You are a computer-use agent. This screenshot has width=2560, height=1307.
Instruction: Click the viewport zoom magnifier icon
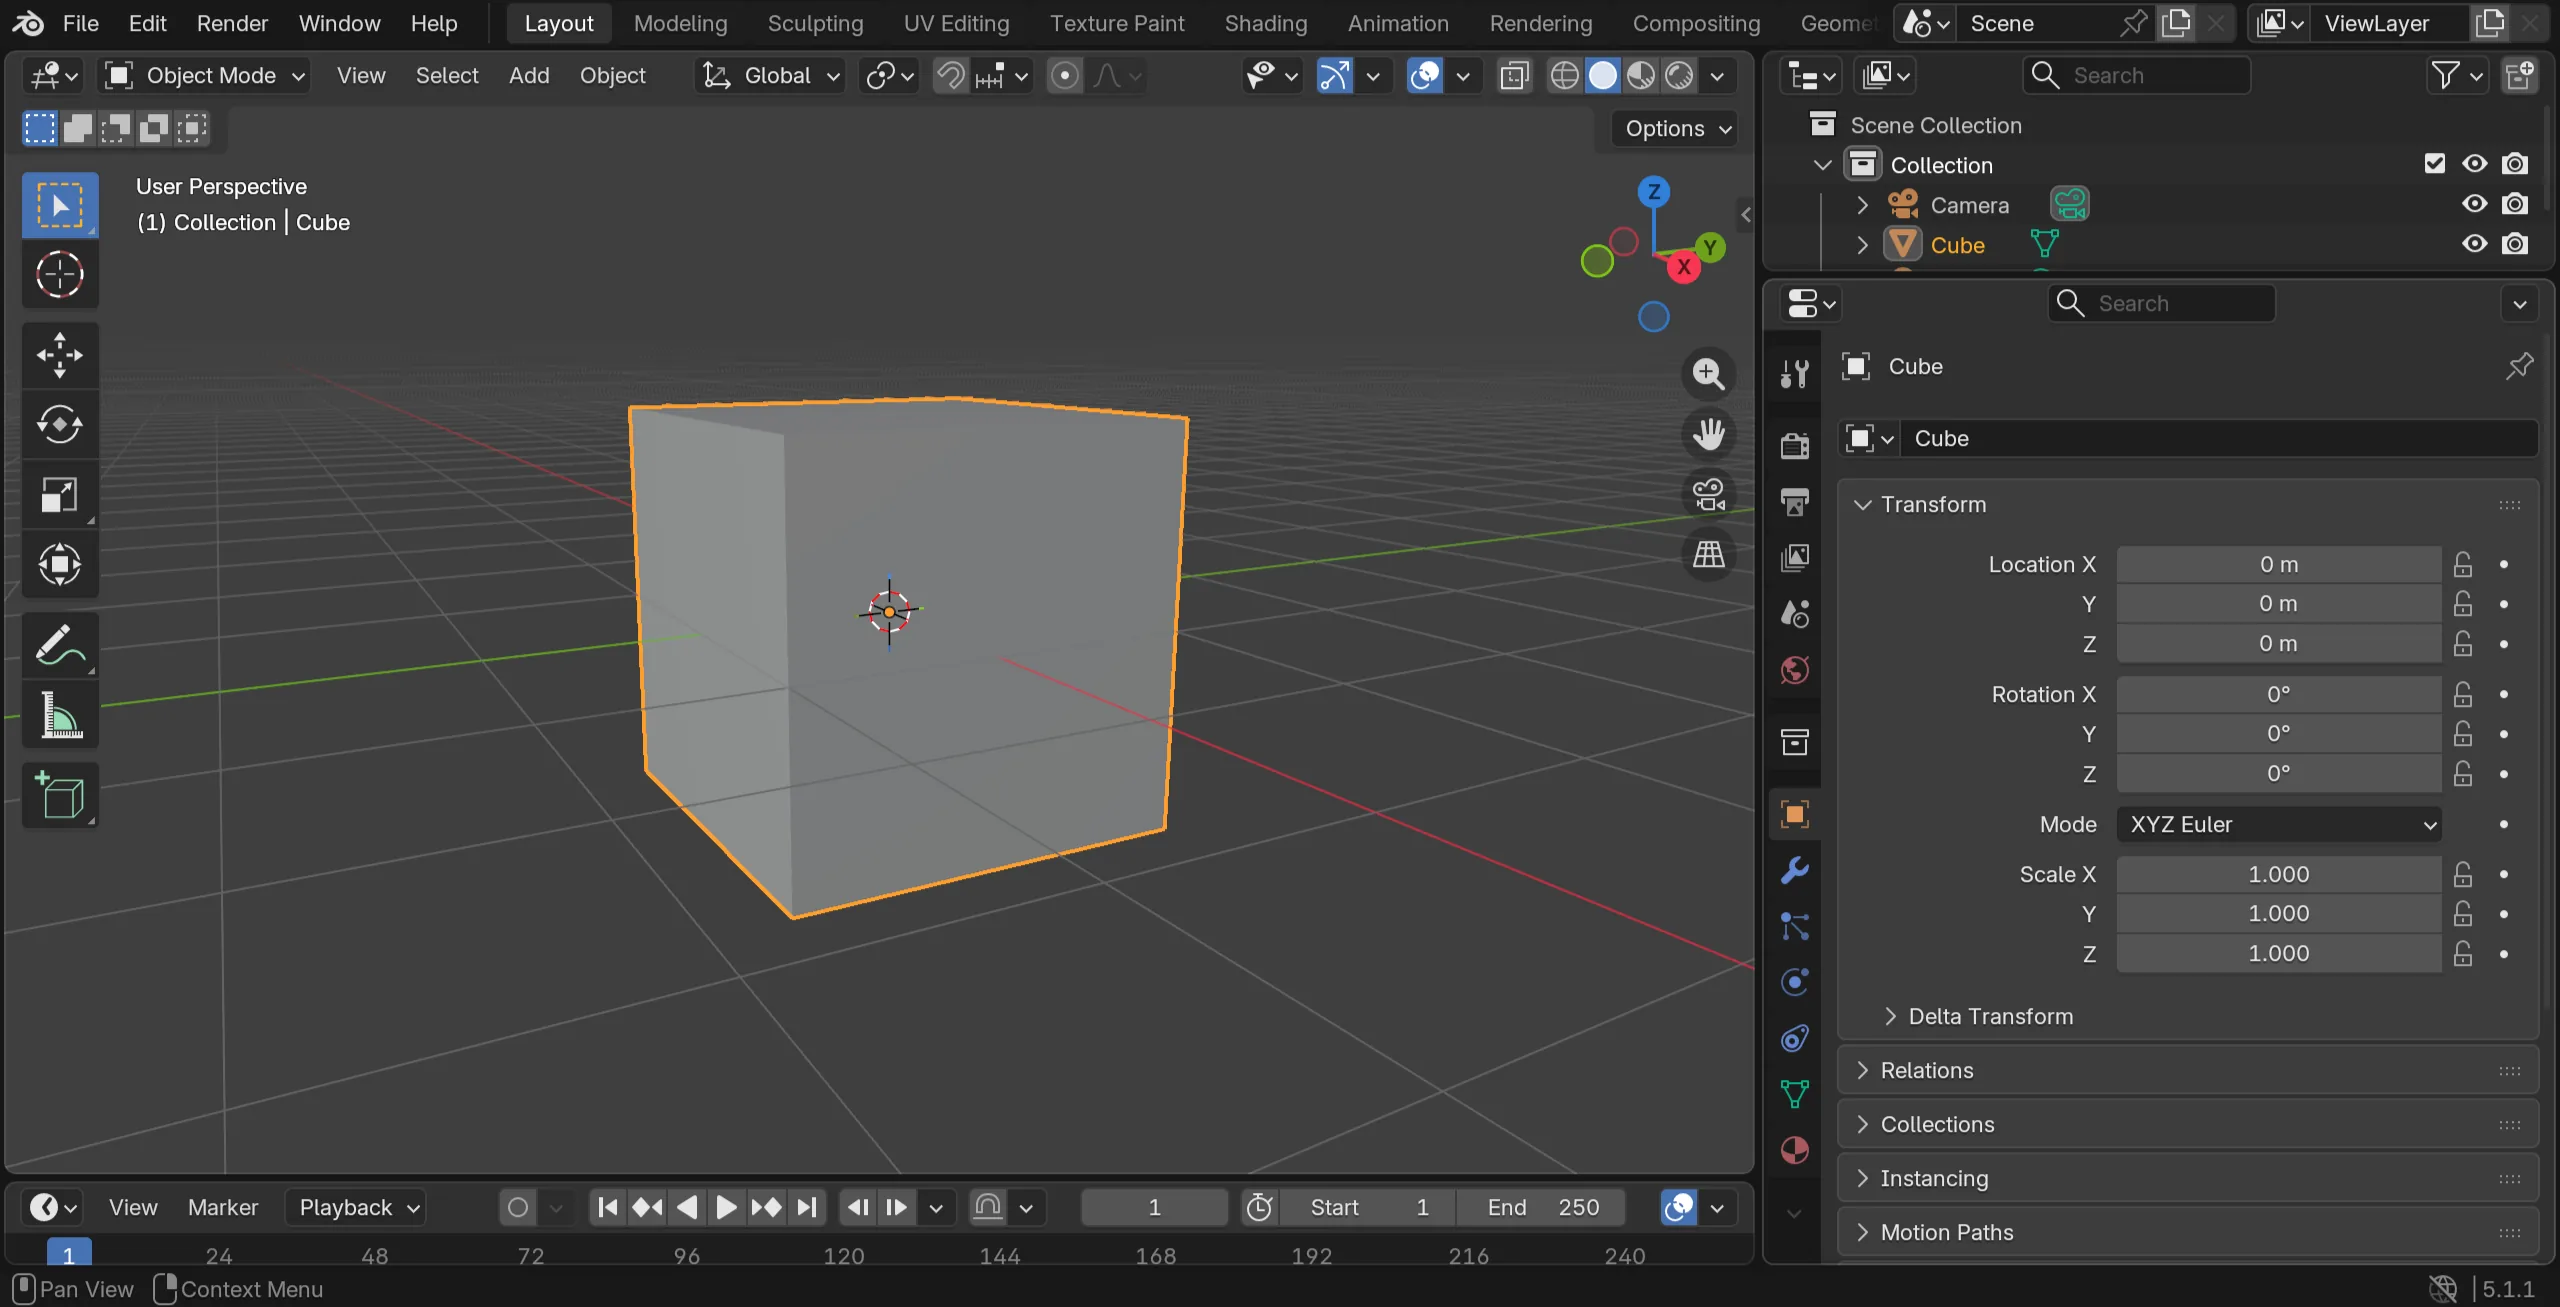point(1708,375)
